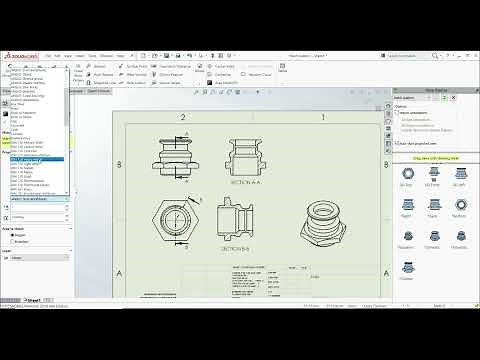Open the Design Library task pane tab

(x=388, y=113)
